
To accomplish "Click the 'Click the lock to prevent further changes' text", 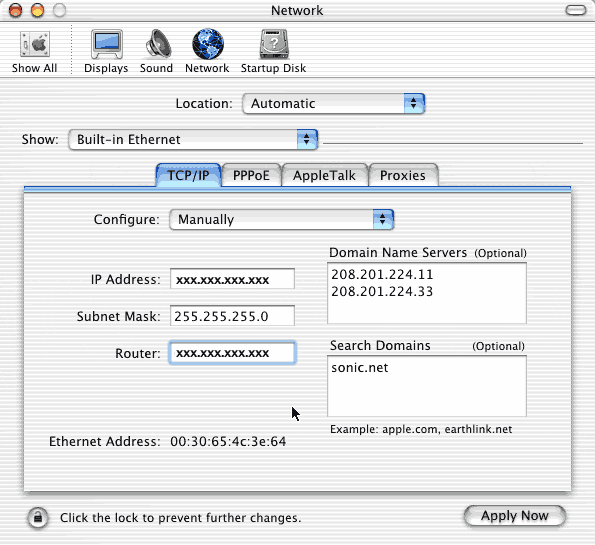I will tap(181, 518).
